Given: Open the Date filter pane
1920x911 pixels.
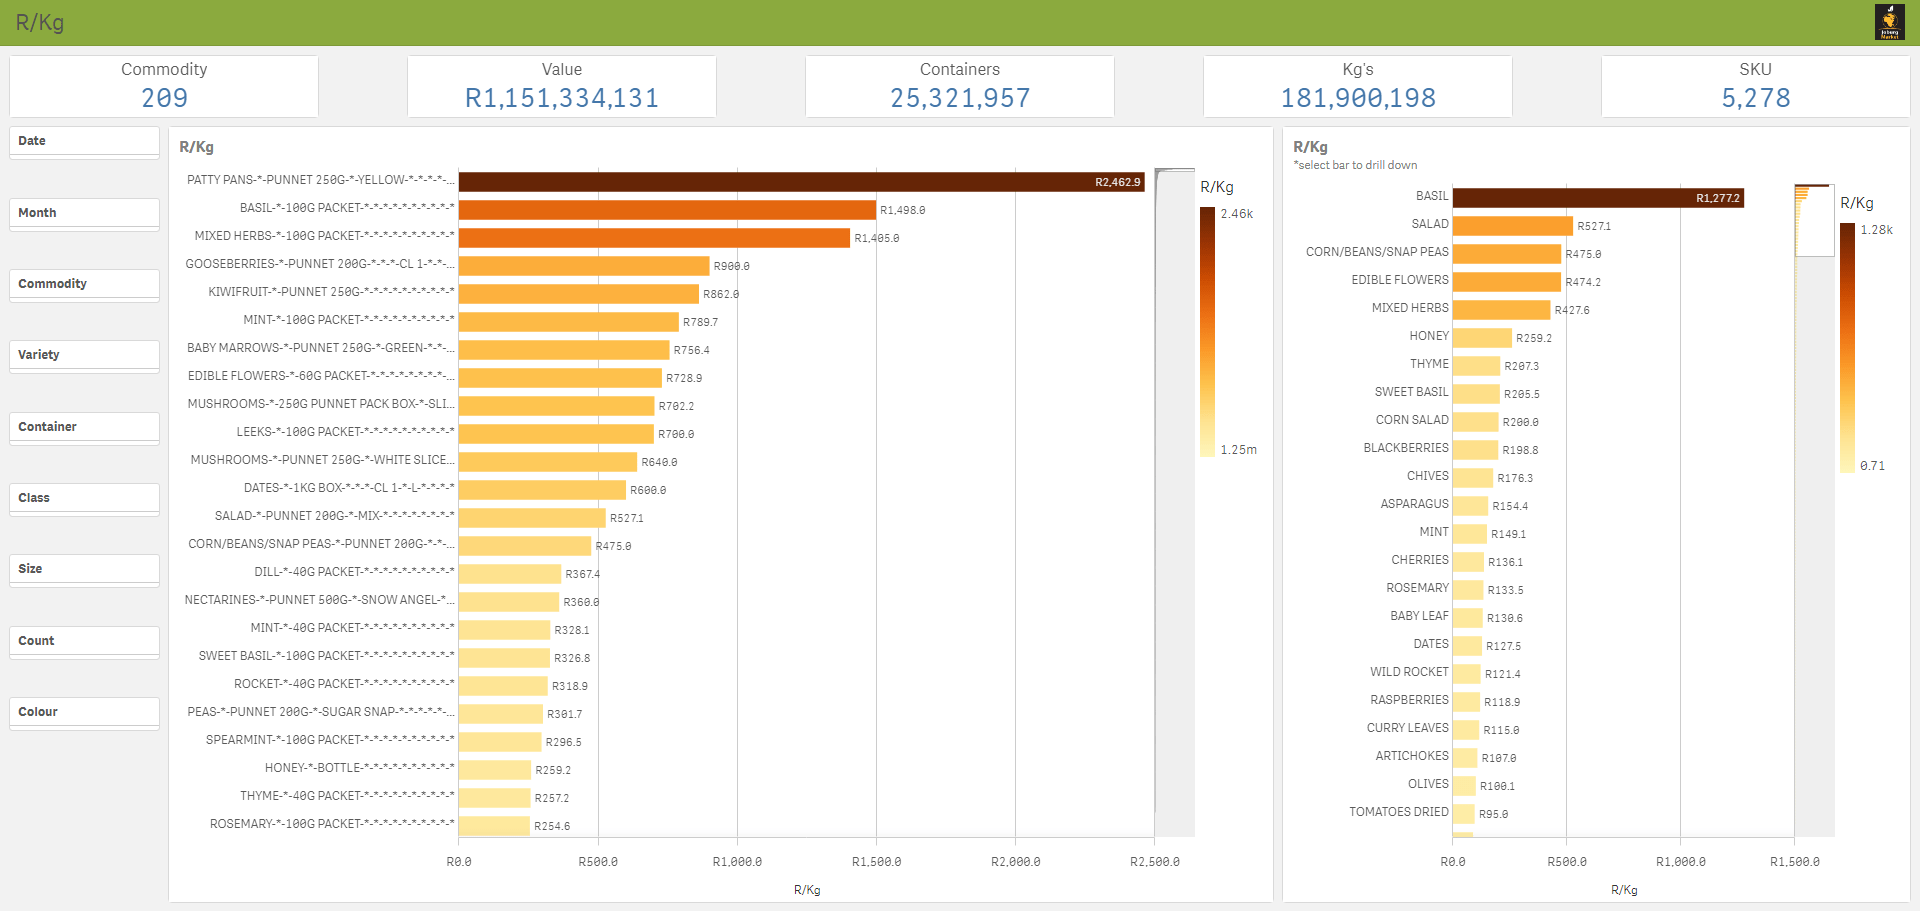Looking at the screenshot, I should pos(84,141).
